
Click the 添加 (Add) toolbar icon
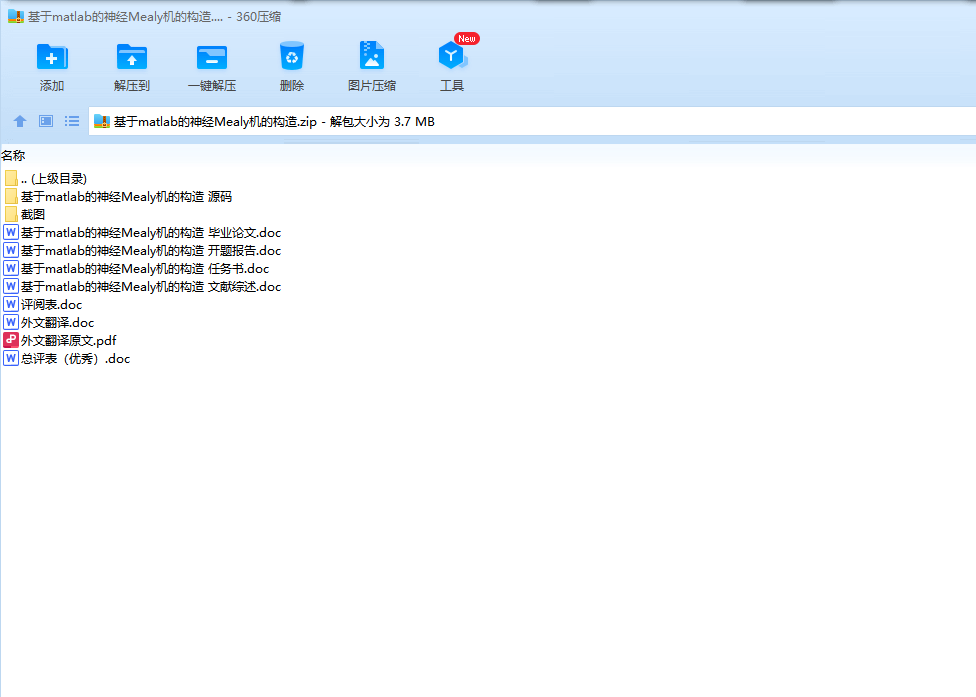[52, 57]
